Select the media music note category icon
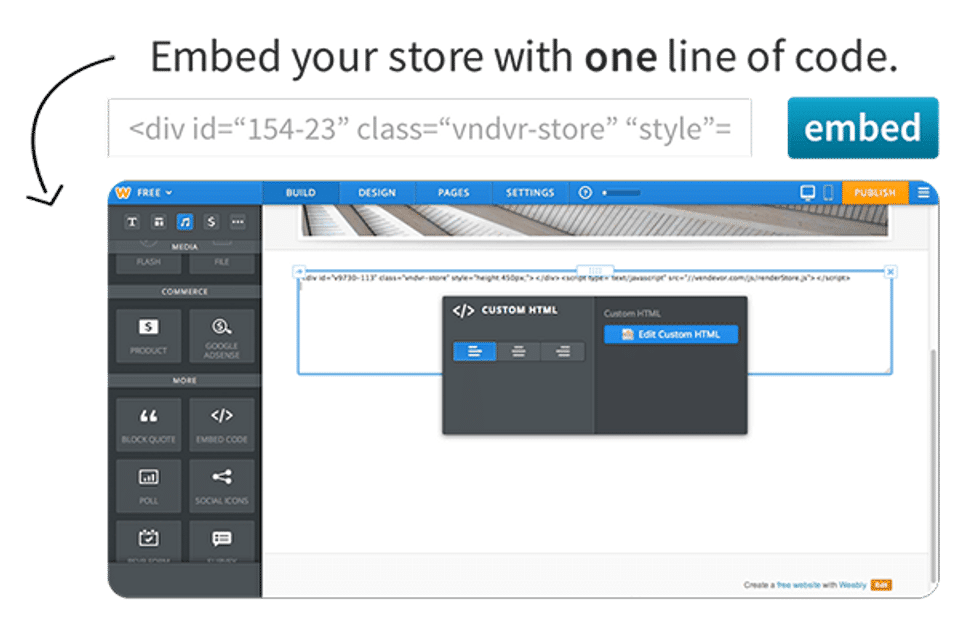Image resolution: width=960 pixels, height=624 pixels. [x=185, y=222]
